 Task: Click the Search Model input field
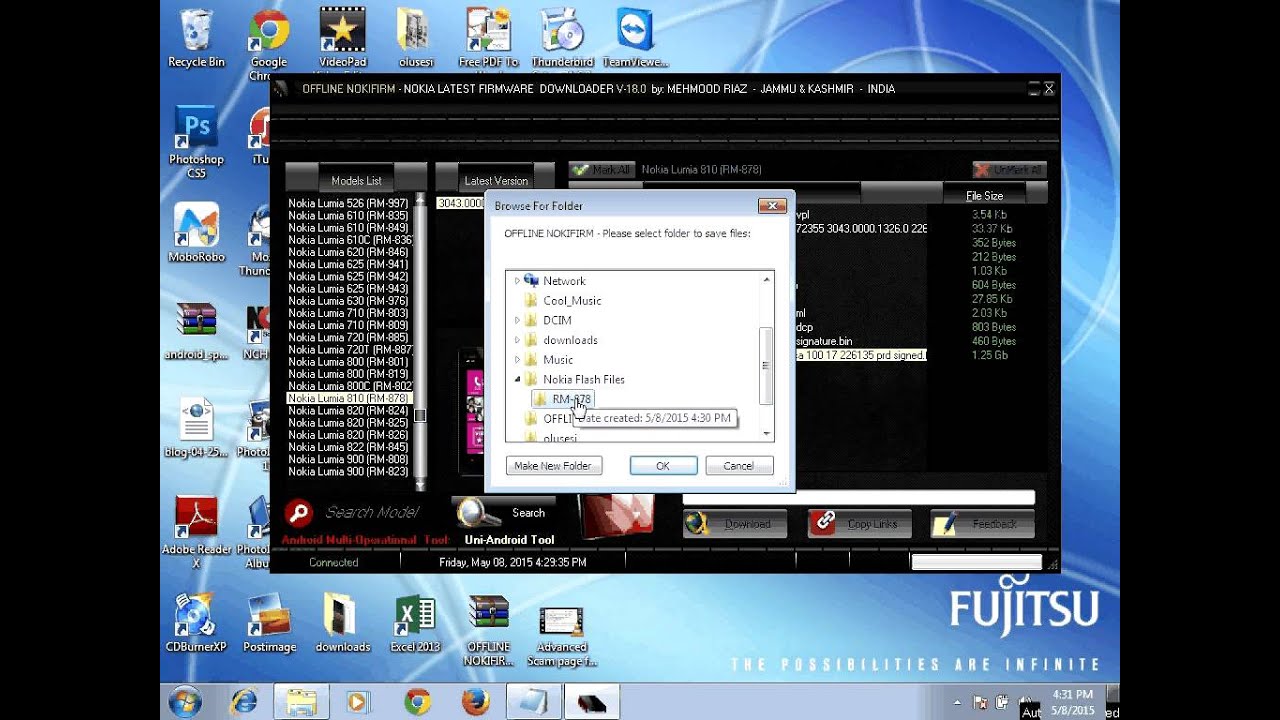coord(372,513)
